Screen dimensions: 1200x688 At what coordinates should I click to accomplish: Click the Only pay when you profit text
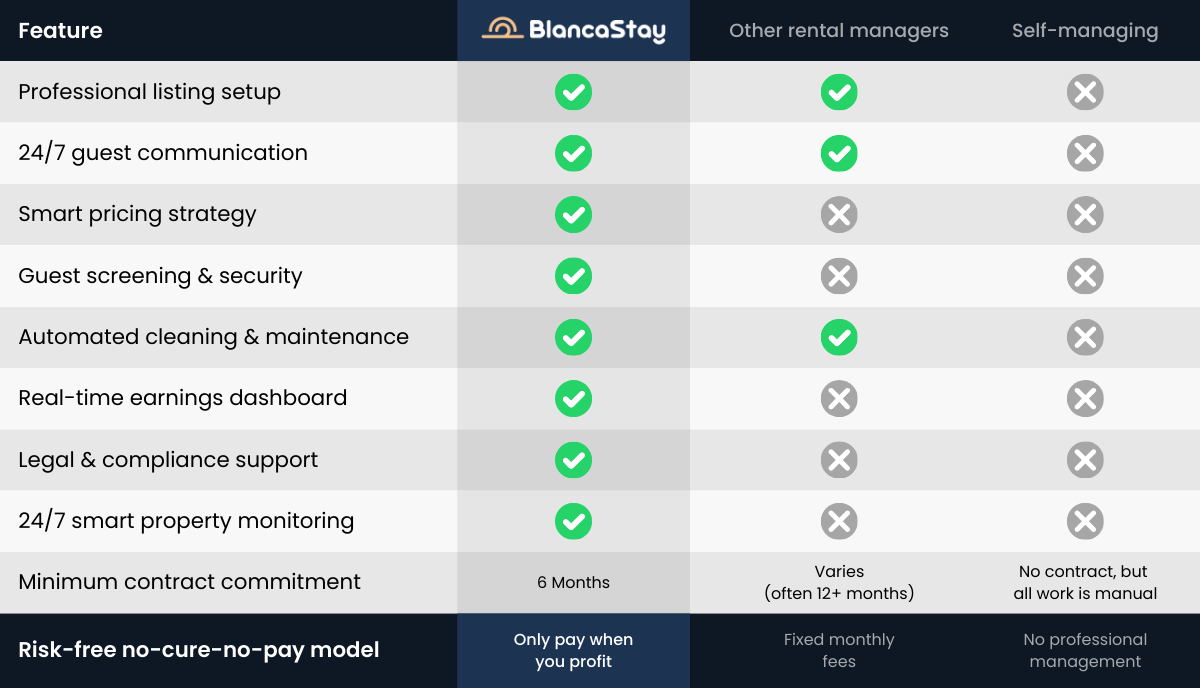573,651
